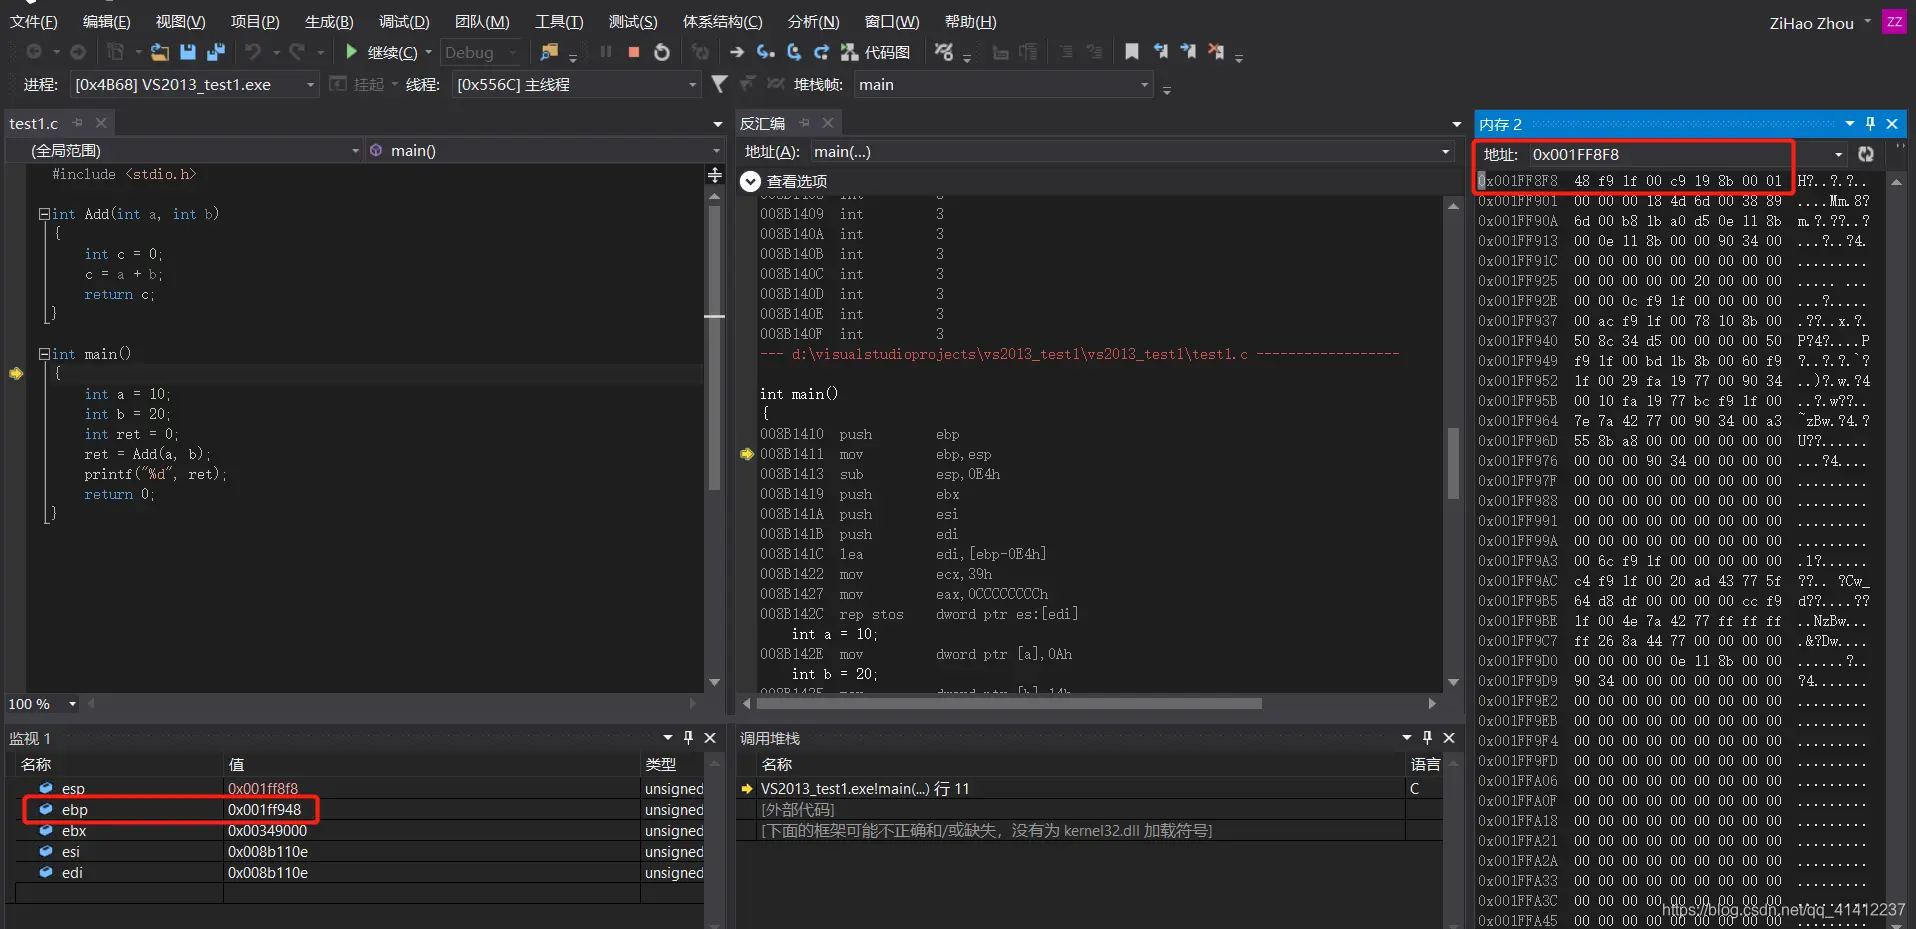
Task: Open the 帮助(H) menu
Action: (x=971, y=21)
